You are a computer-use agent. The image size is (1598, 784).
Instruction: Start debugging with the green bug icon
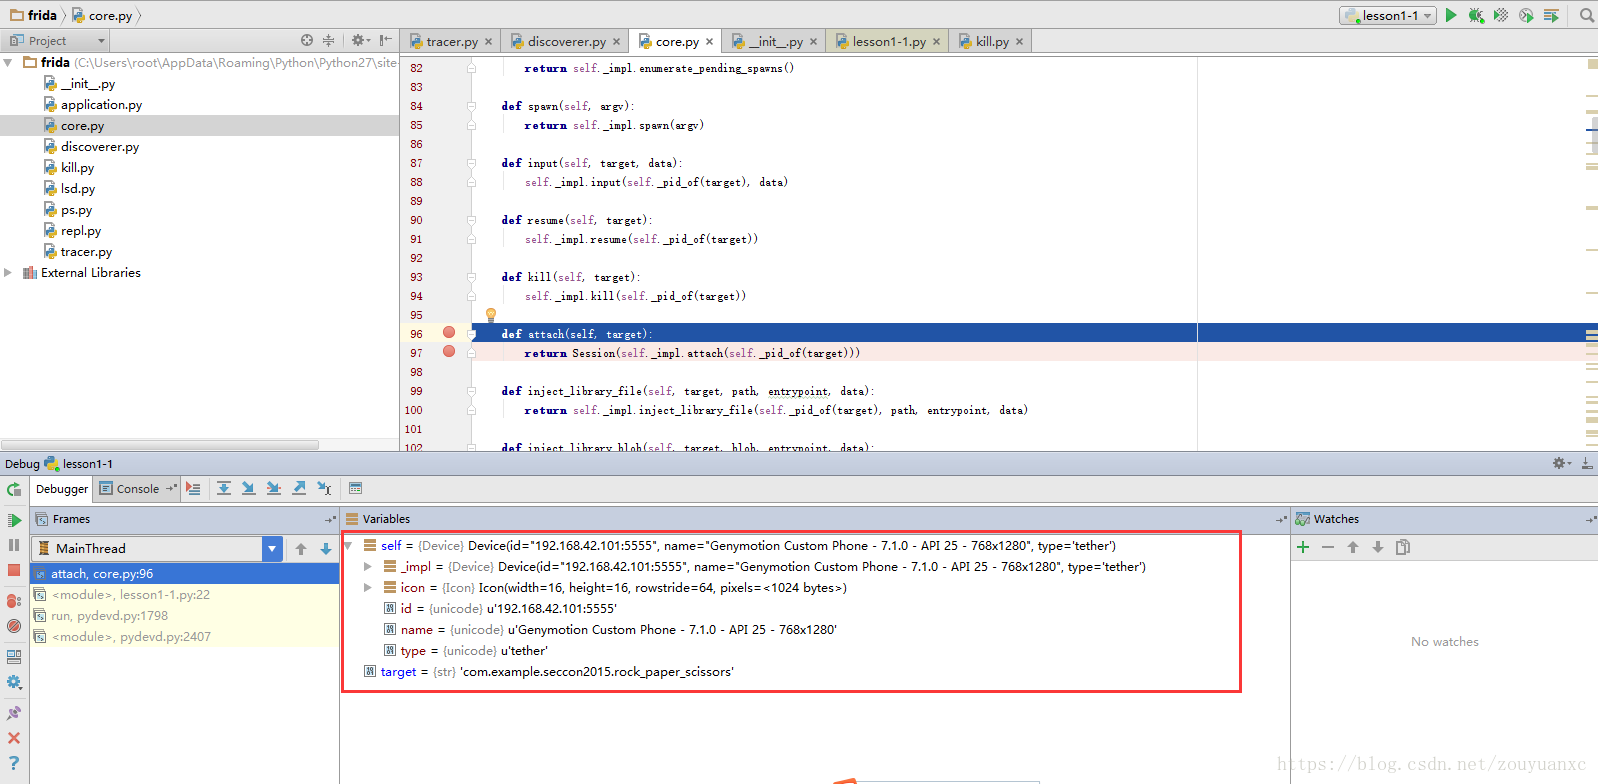(1476, 15)
